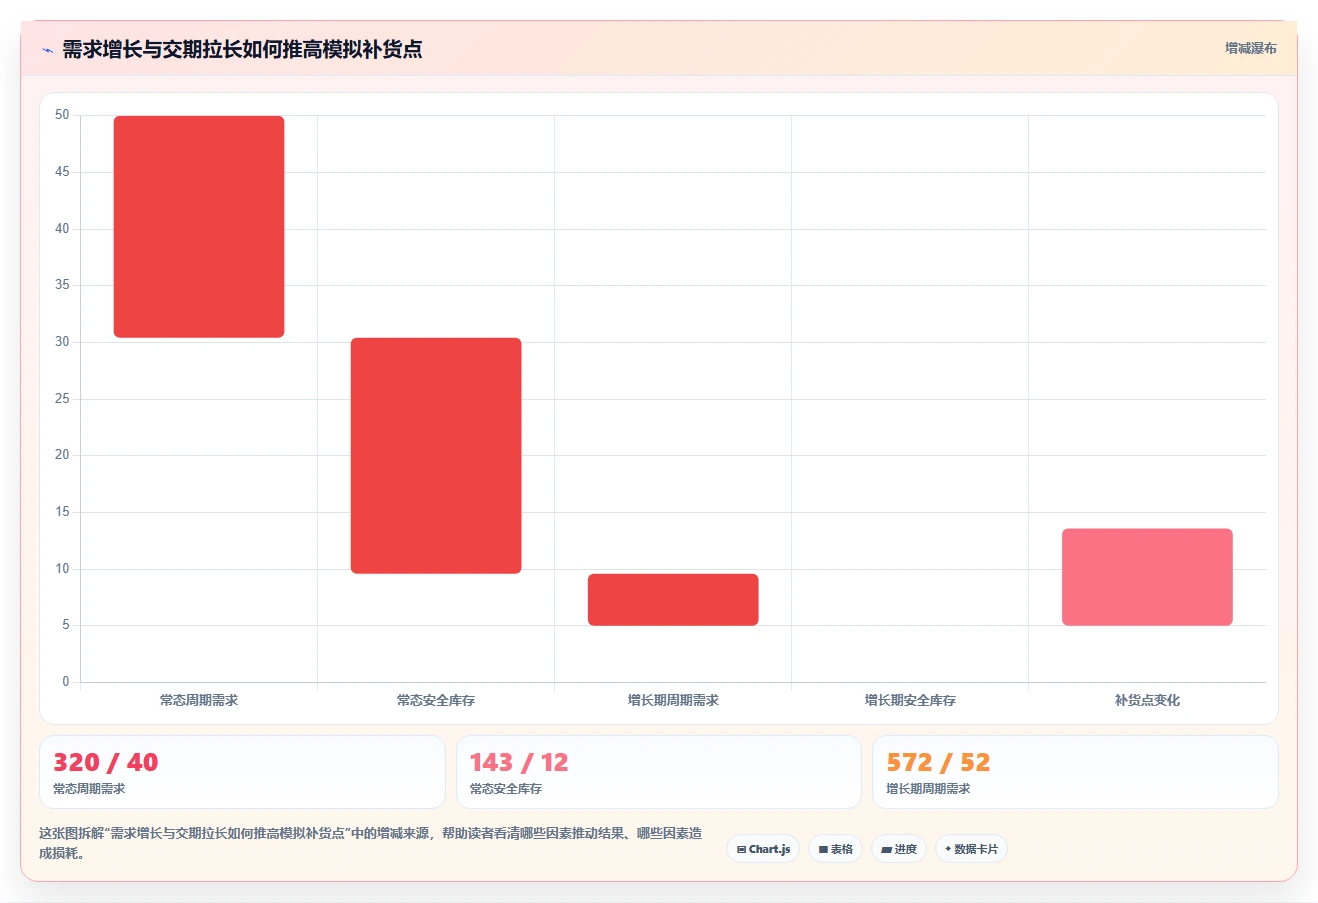This screenshot has height=903, width=1318.
Task: Open the 572 / 52 data card
Action: coord(1075,772)
